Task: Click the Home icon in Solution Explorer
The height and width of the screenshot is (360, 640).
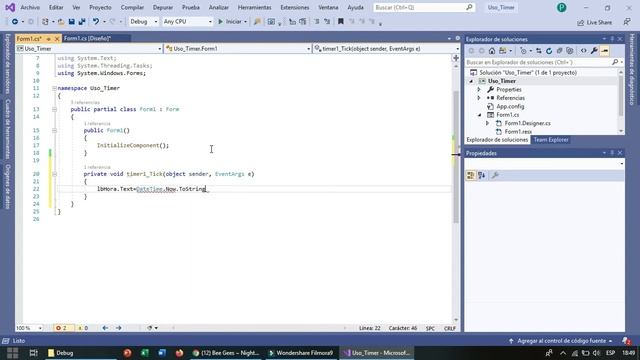Action: (x=492, y=51)
